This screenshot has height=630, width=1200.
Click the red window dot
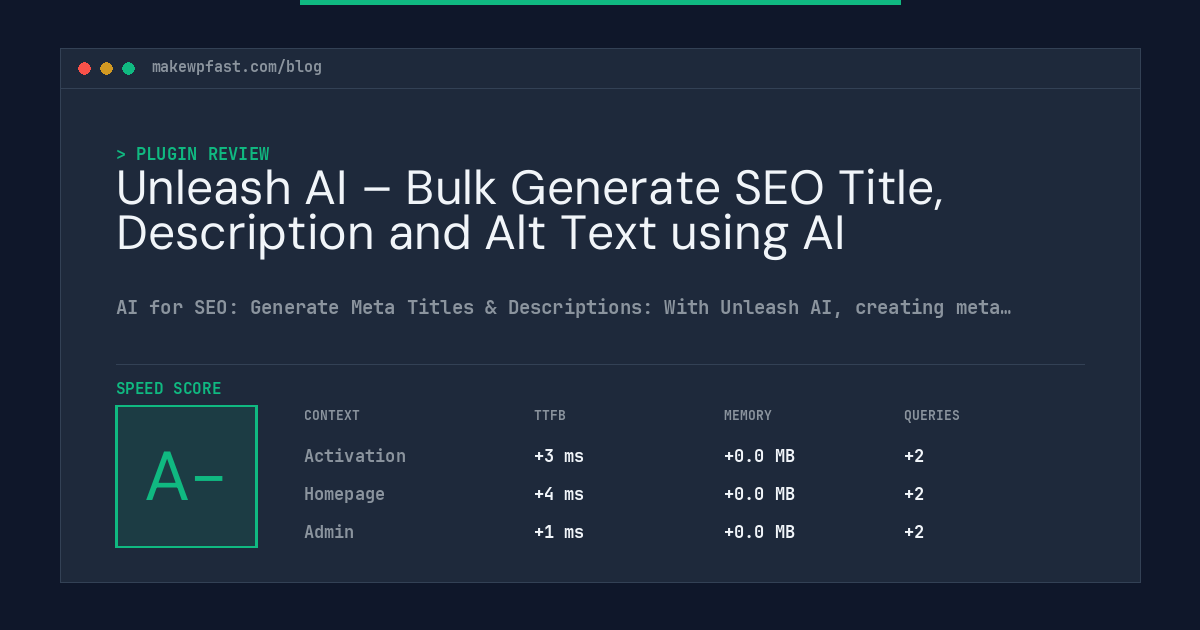[84, 68]
